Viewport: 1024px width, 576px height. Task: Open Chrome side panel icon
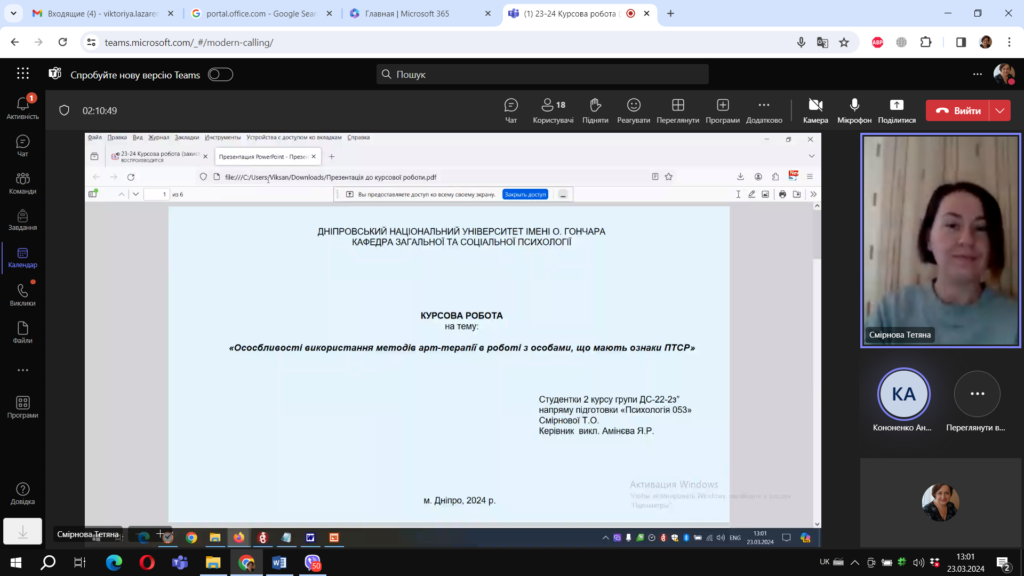click(x=961, y=42)
